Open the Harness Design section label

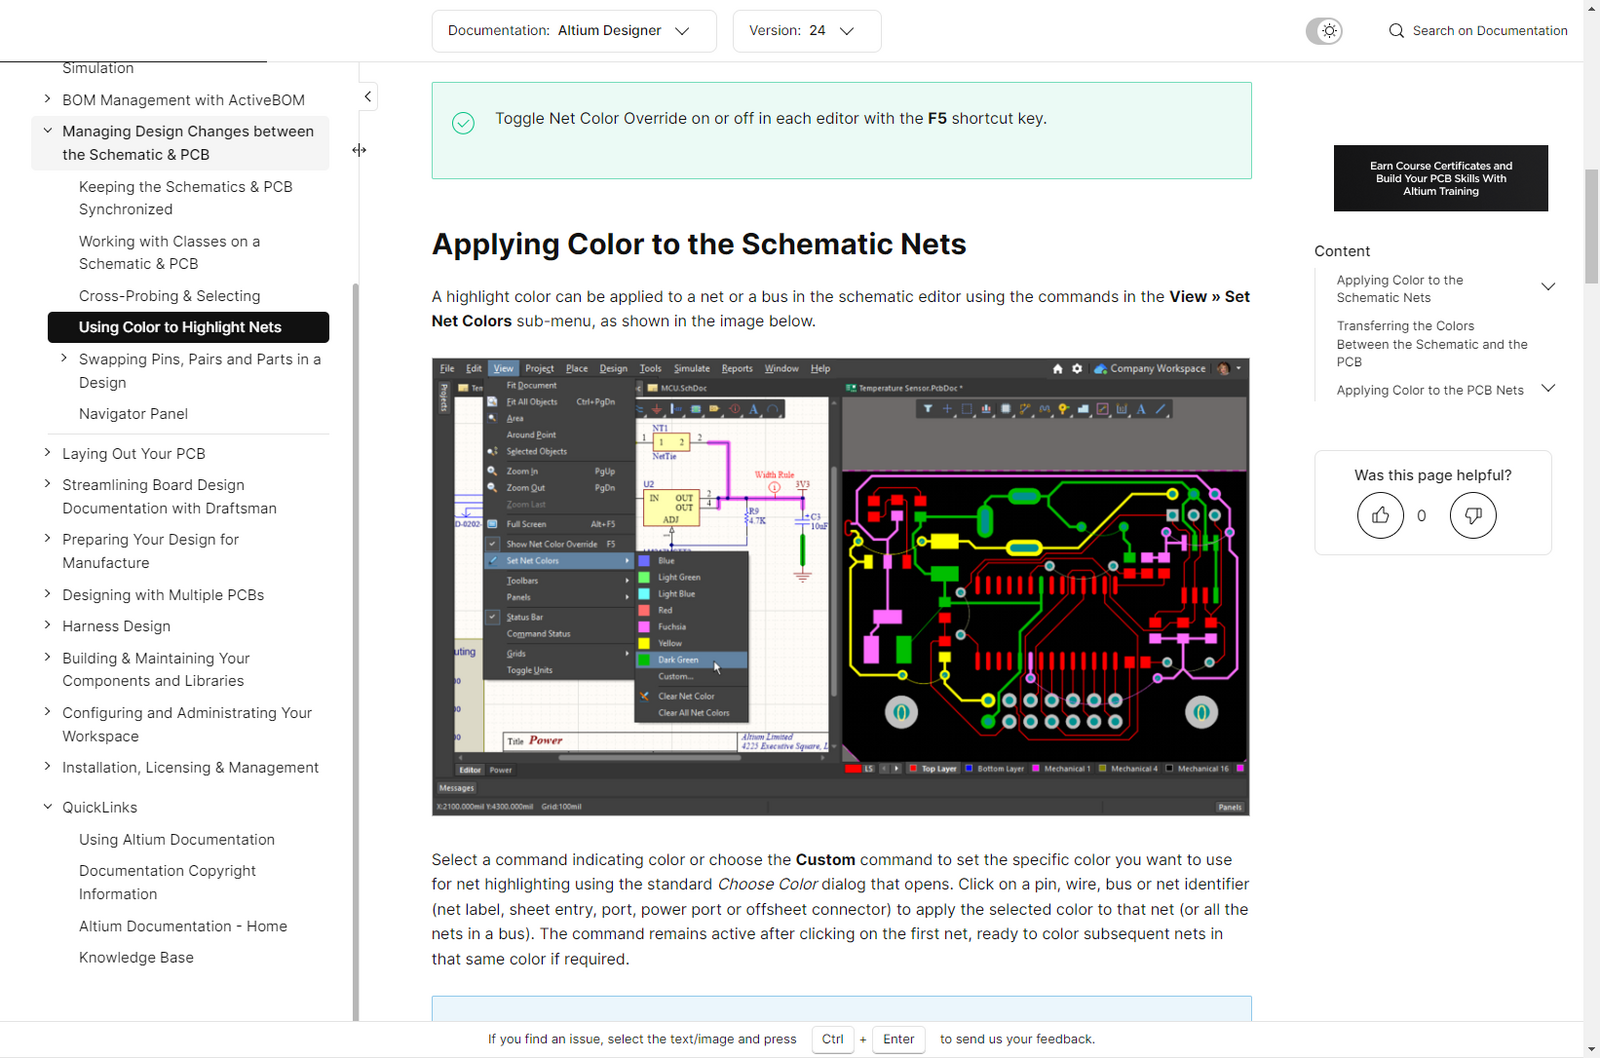(x=116, y=626)
